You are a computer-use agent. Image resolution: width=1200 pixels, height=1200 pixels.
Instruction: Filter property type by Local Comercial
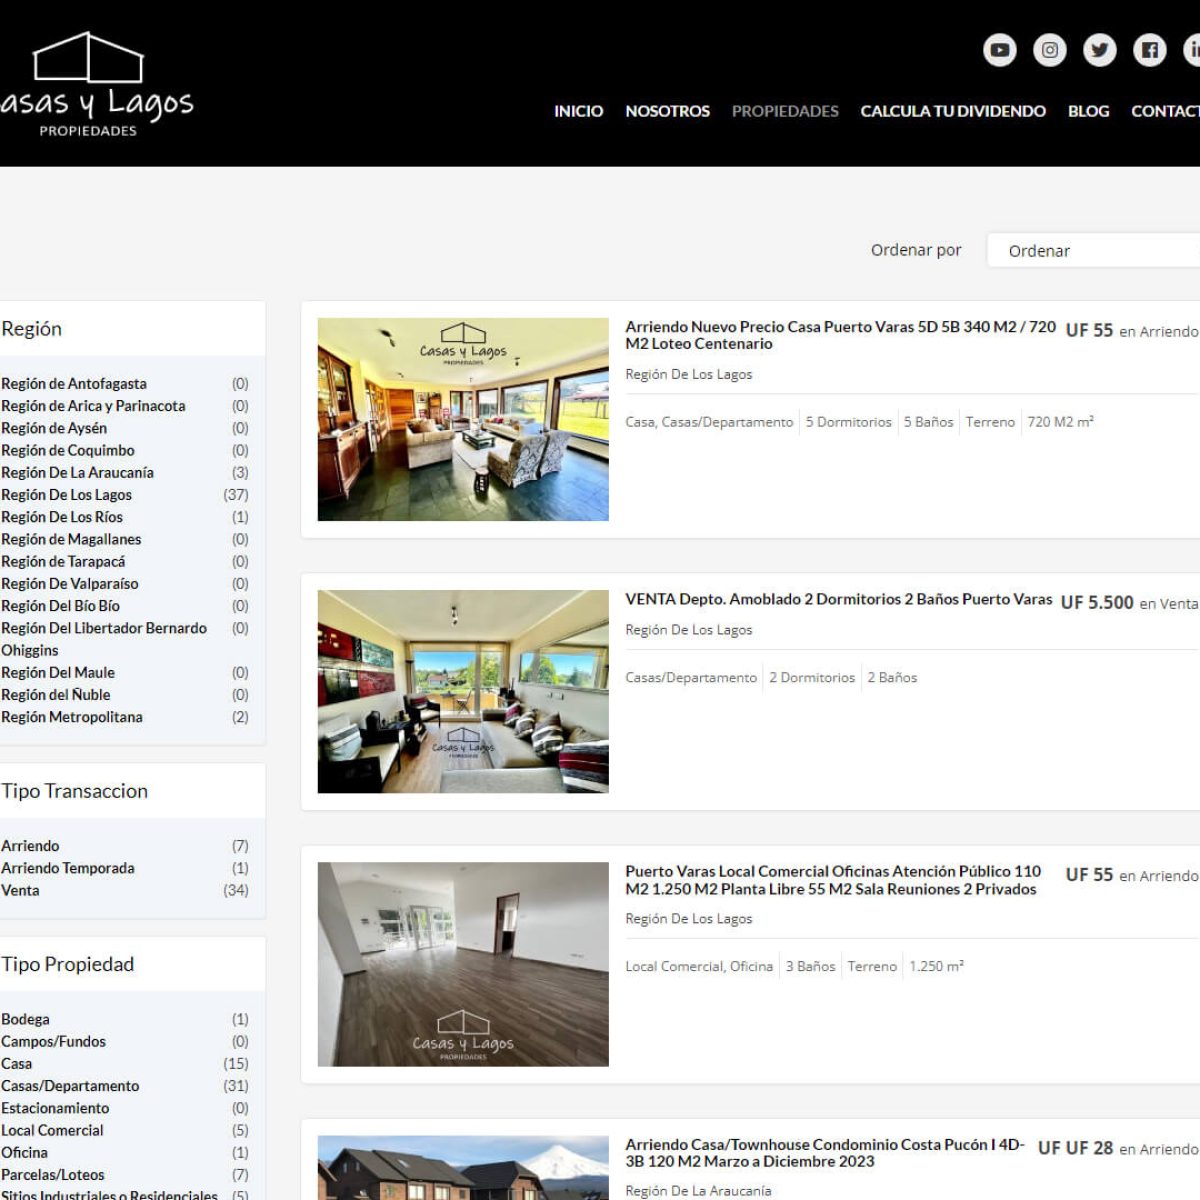[52, 1130]
